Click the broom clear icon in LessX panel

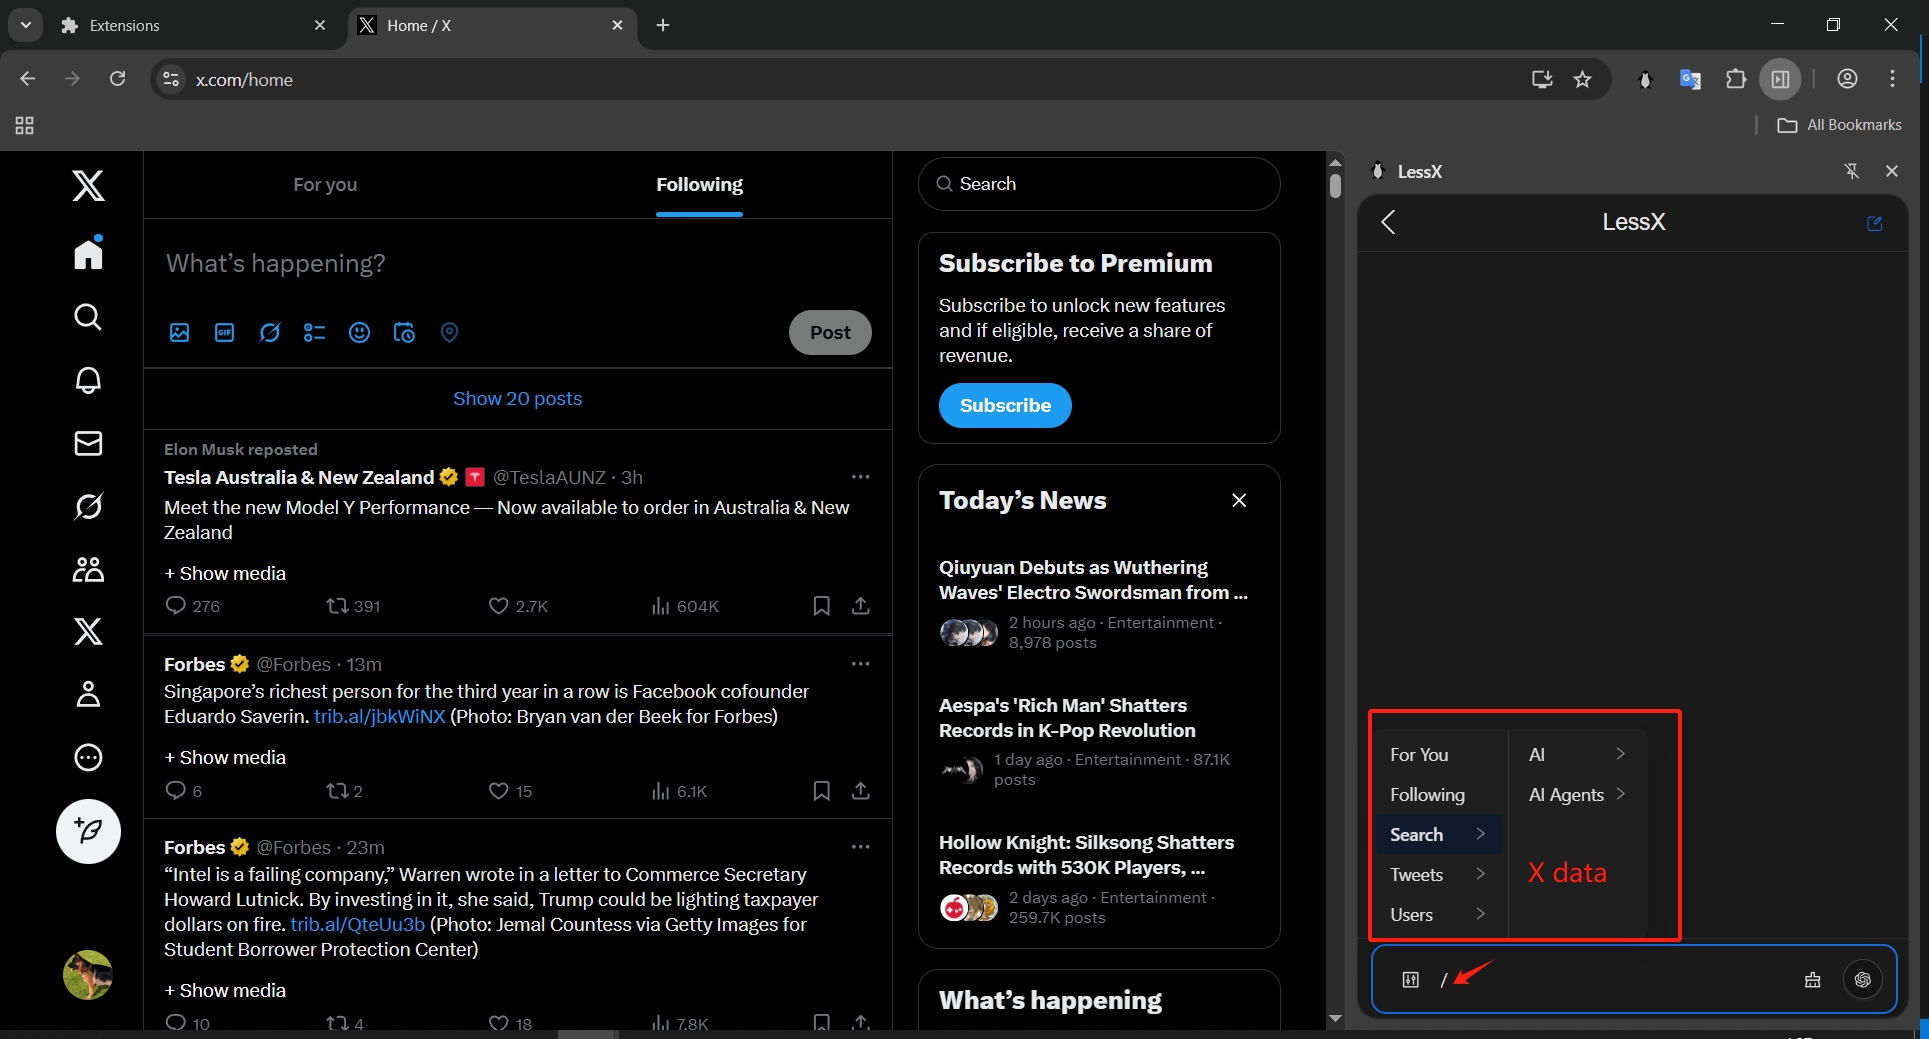pyautogui.click(x=1812, y=980)
